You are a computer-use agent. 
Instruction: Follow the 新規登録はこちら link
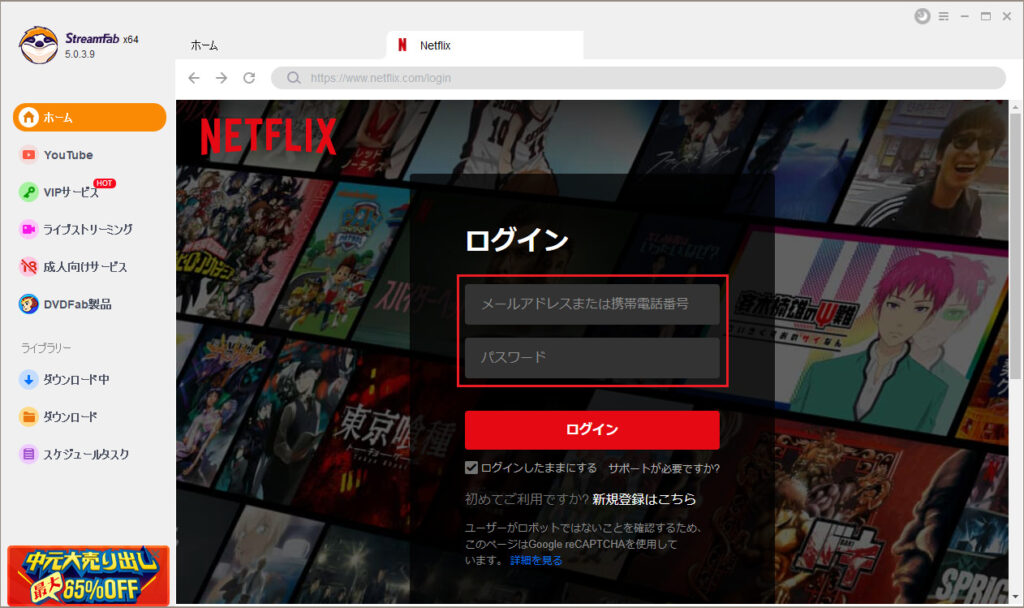tap(644, 500)
